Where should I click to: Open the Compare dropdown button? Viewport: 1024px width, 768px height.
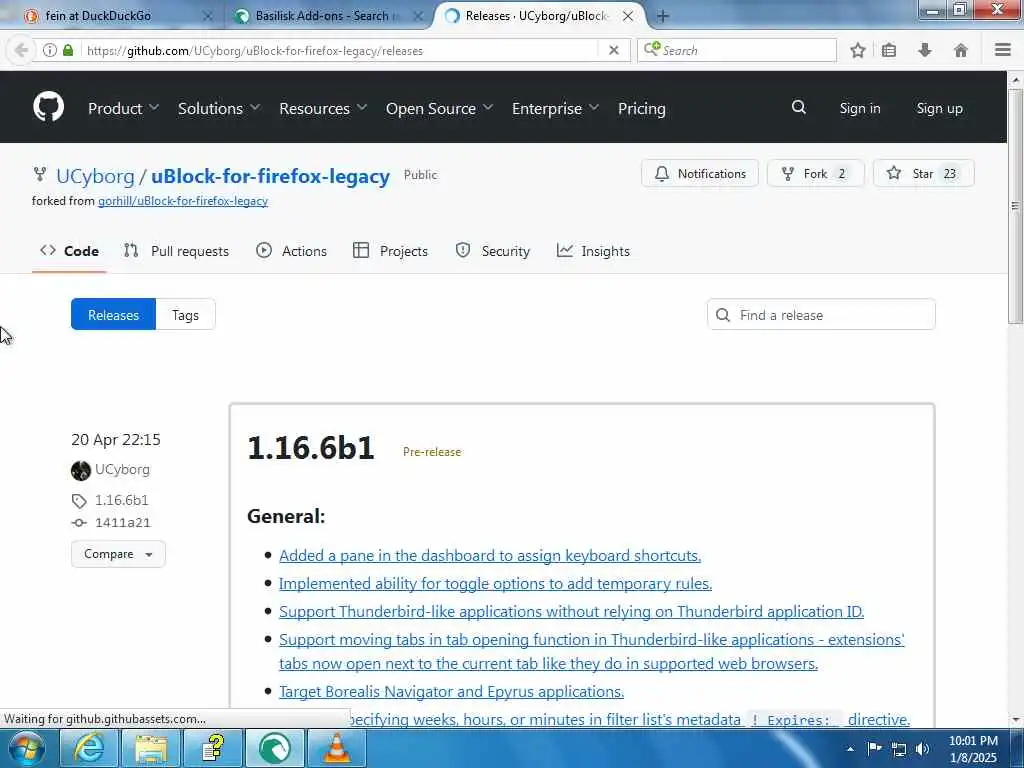pos(118,554)
